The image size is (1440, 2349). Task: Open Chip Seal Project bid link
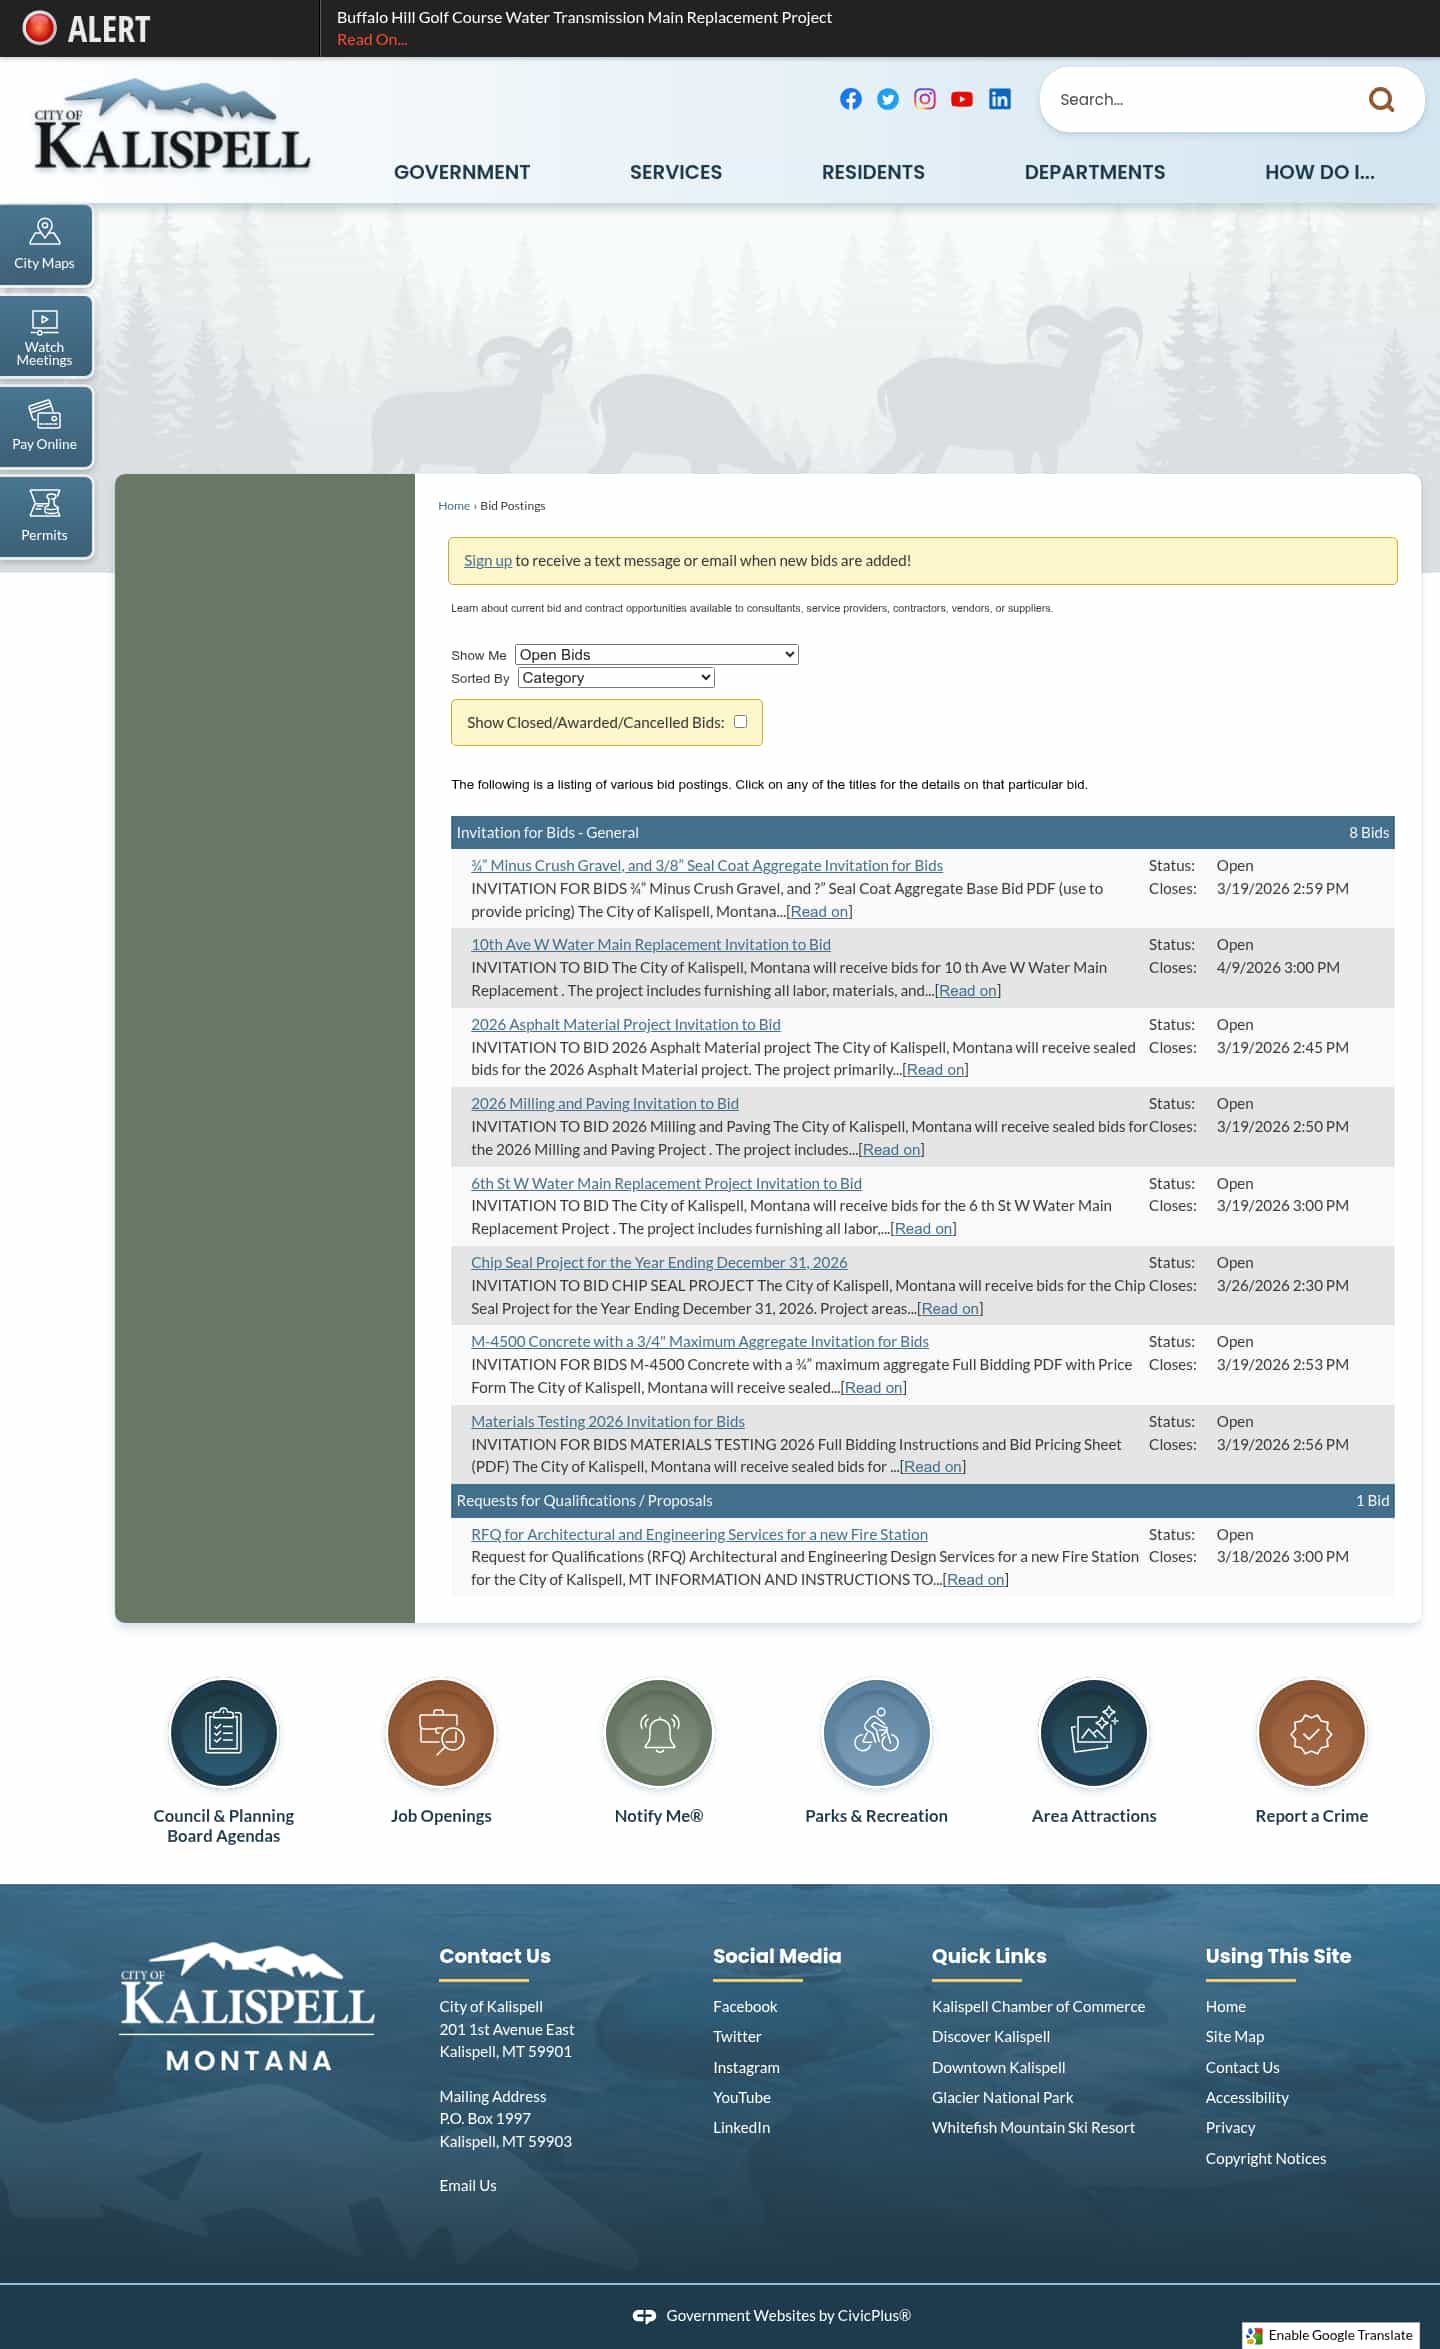659,1263
